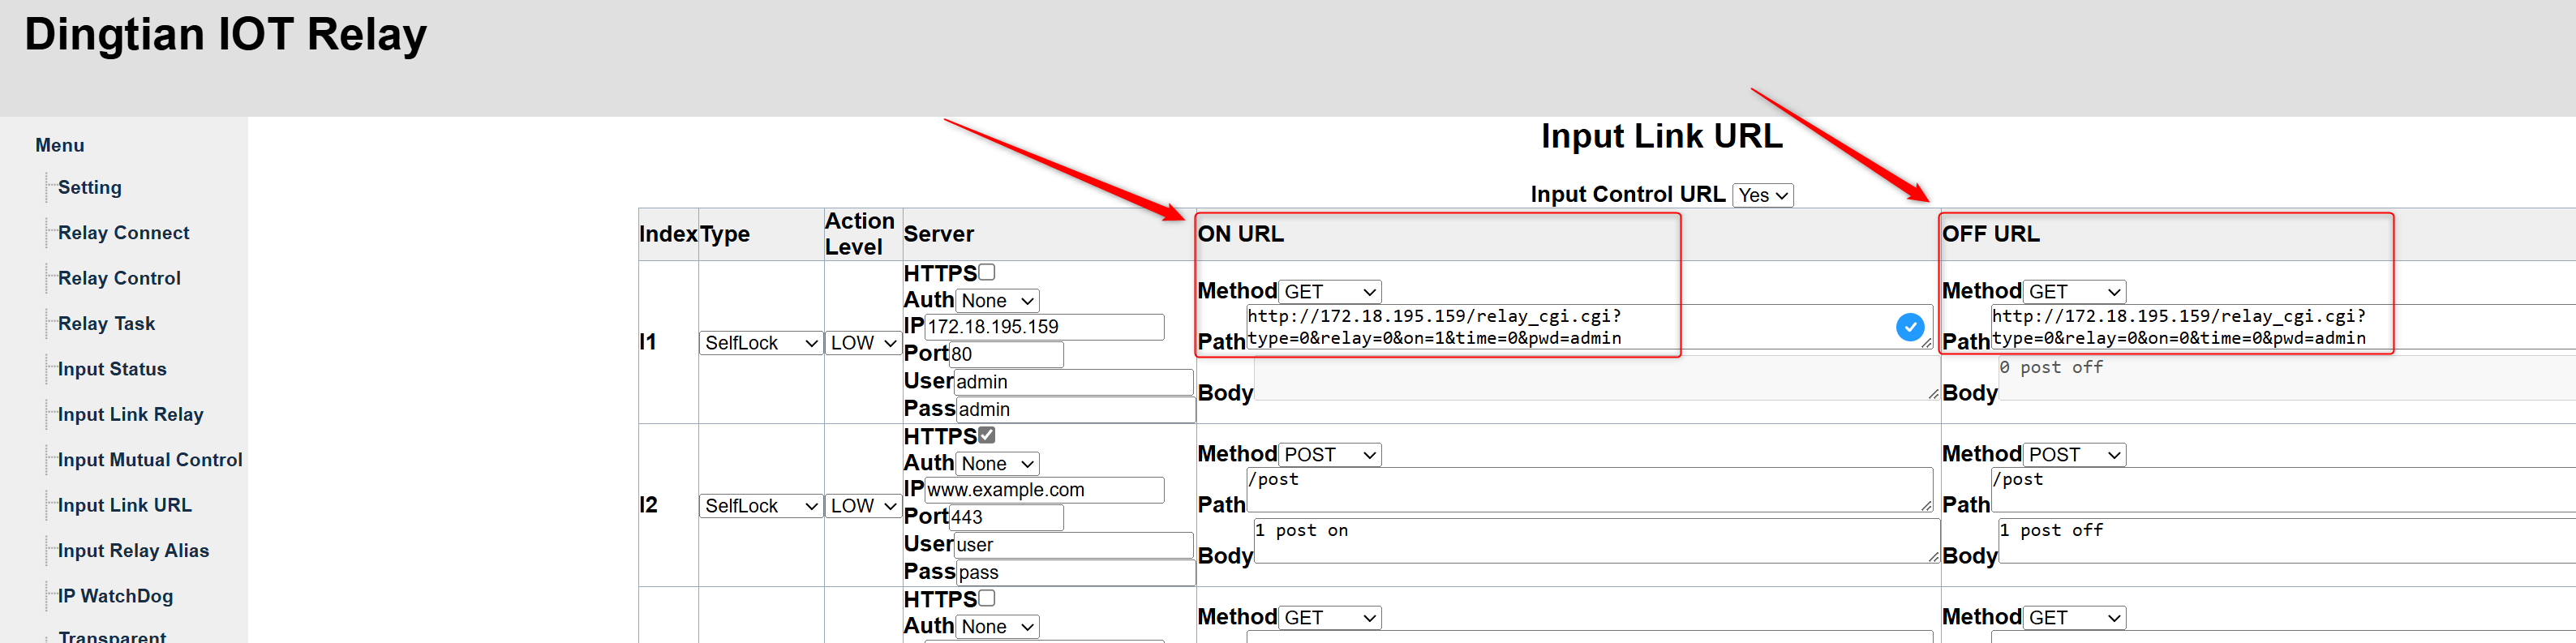Open the I2 Auth None dropdown
This screenshot has height=643, width=2576.
[997, 463]
